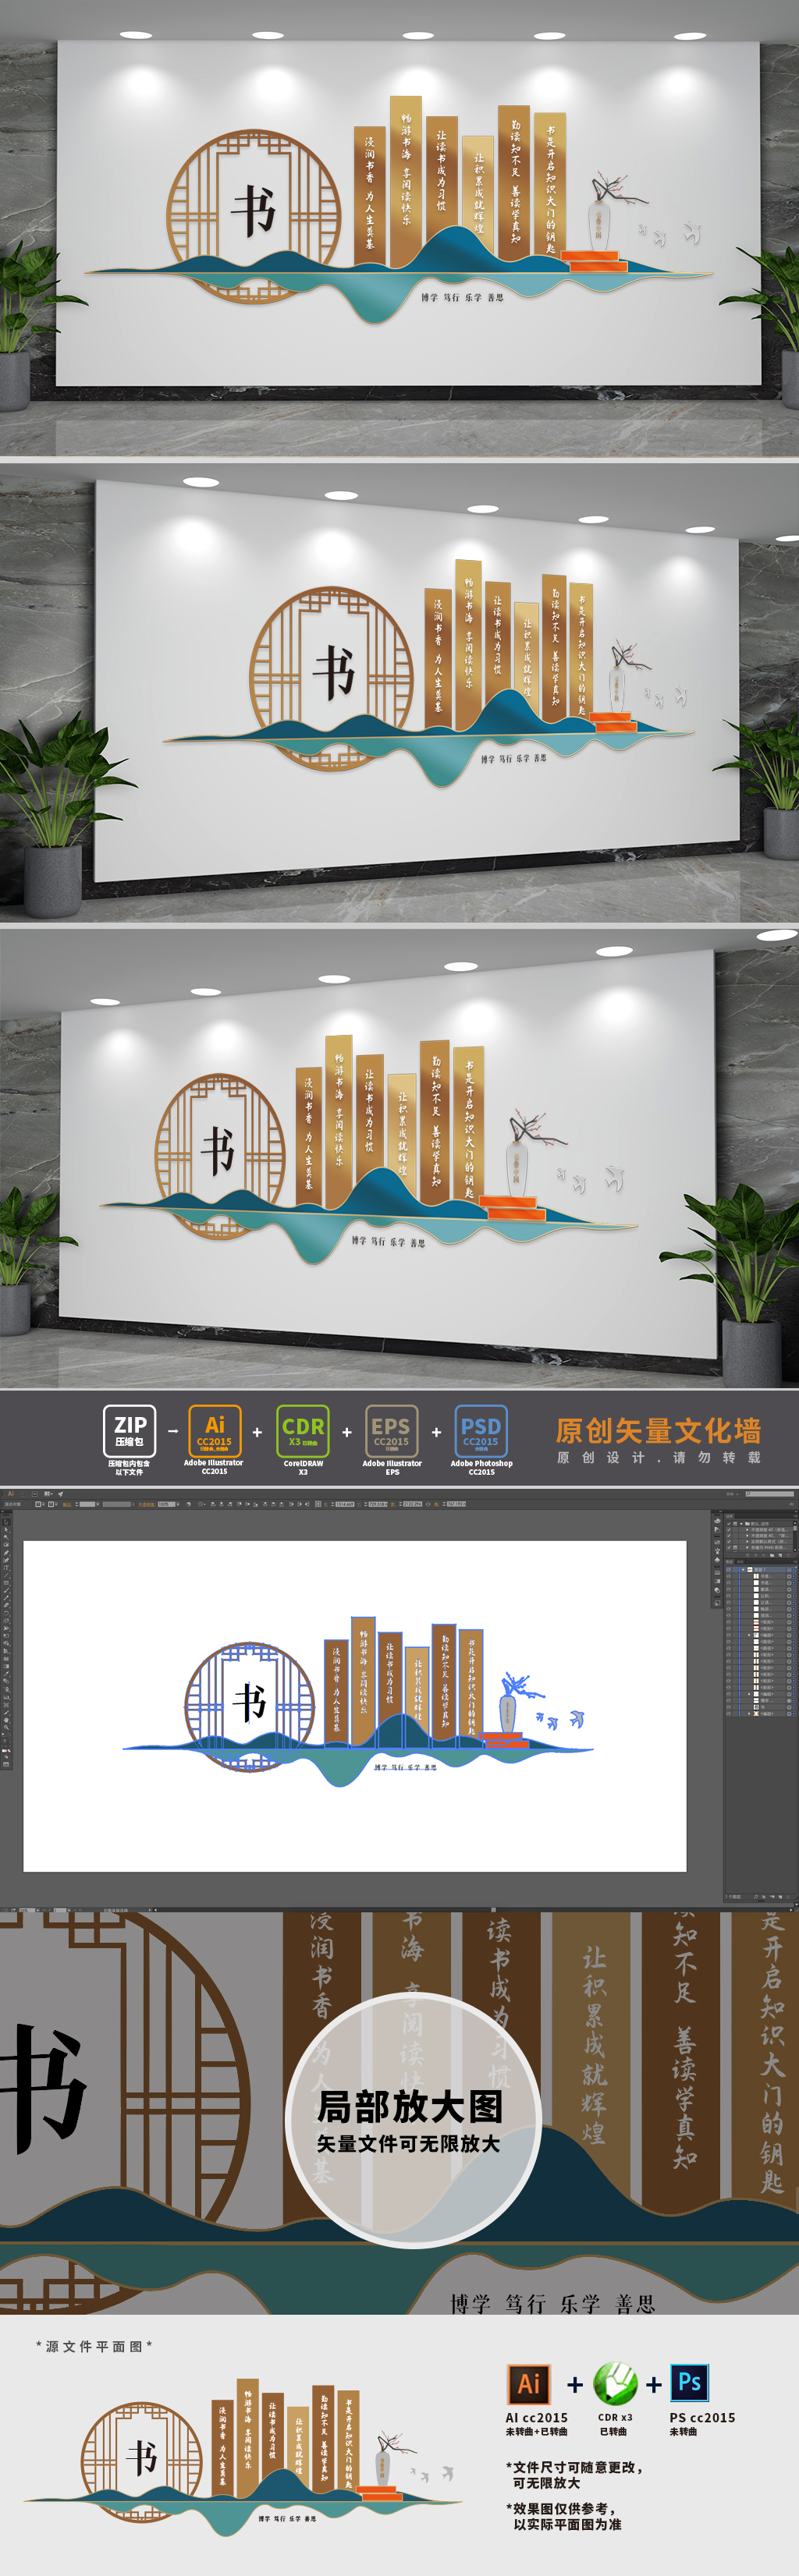The width and height of the screenshot is (799, 2576).
Task: Click the search field in Illustrator top right
Action: [x=770, y=1494]
